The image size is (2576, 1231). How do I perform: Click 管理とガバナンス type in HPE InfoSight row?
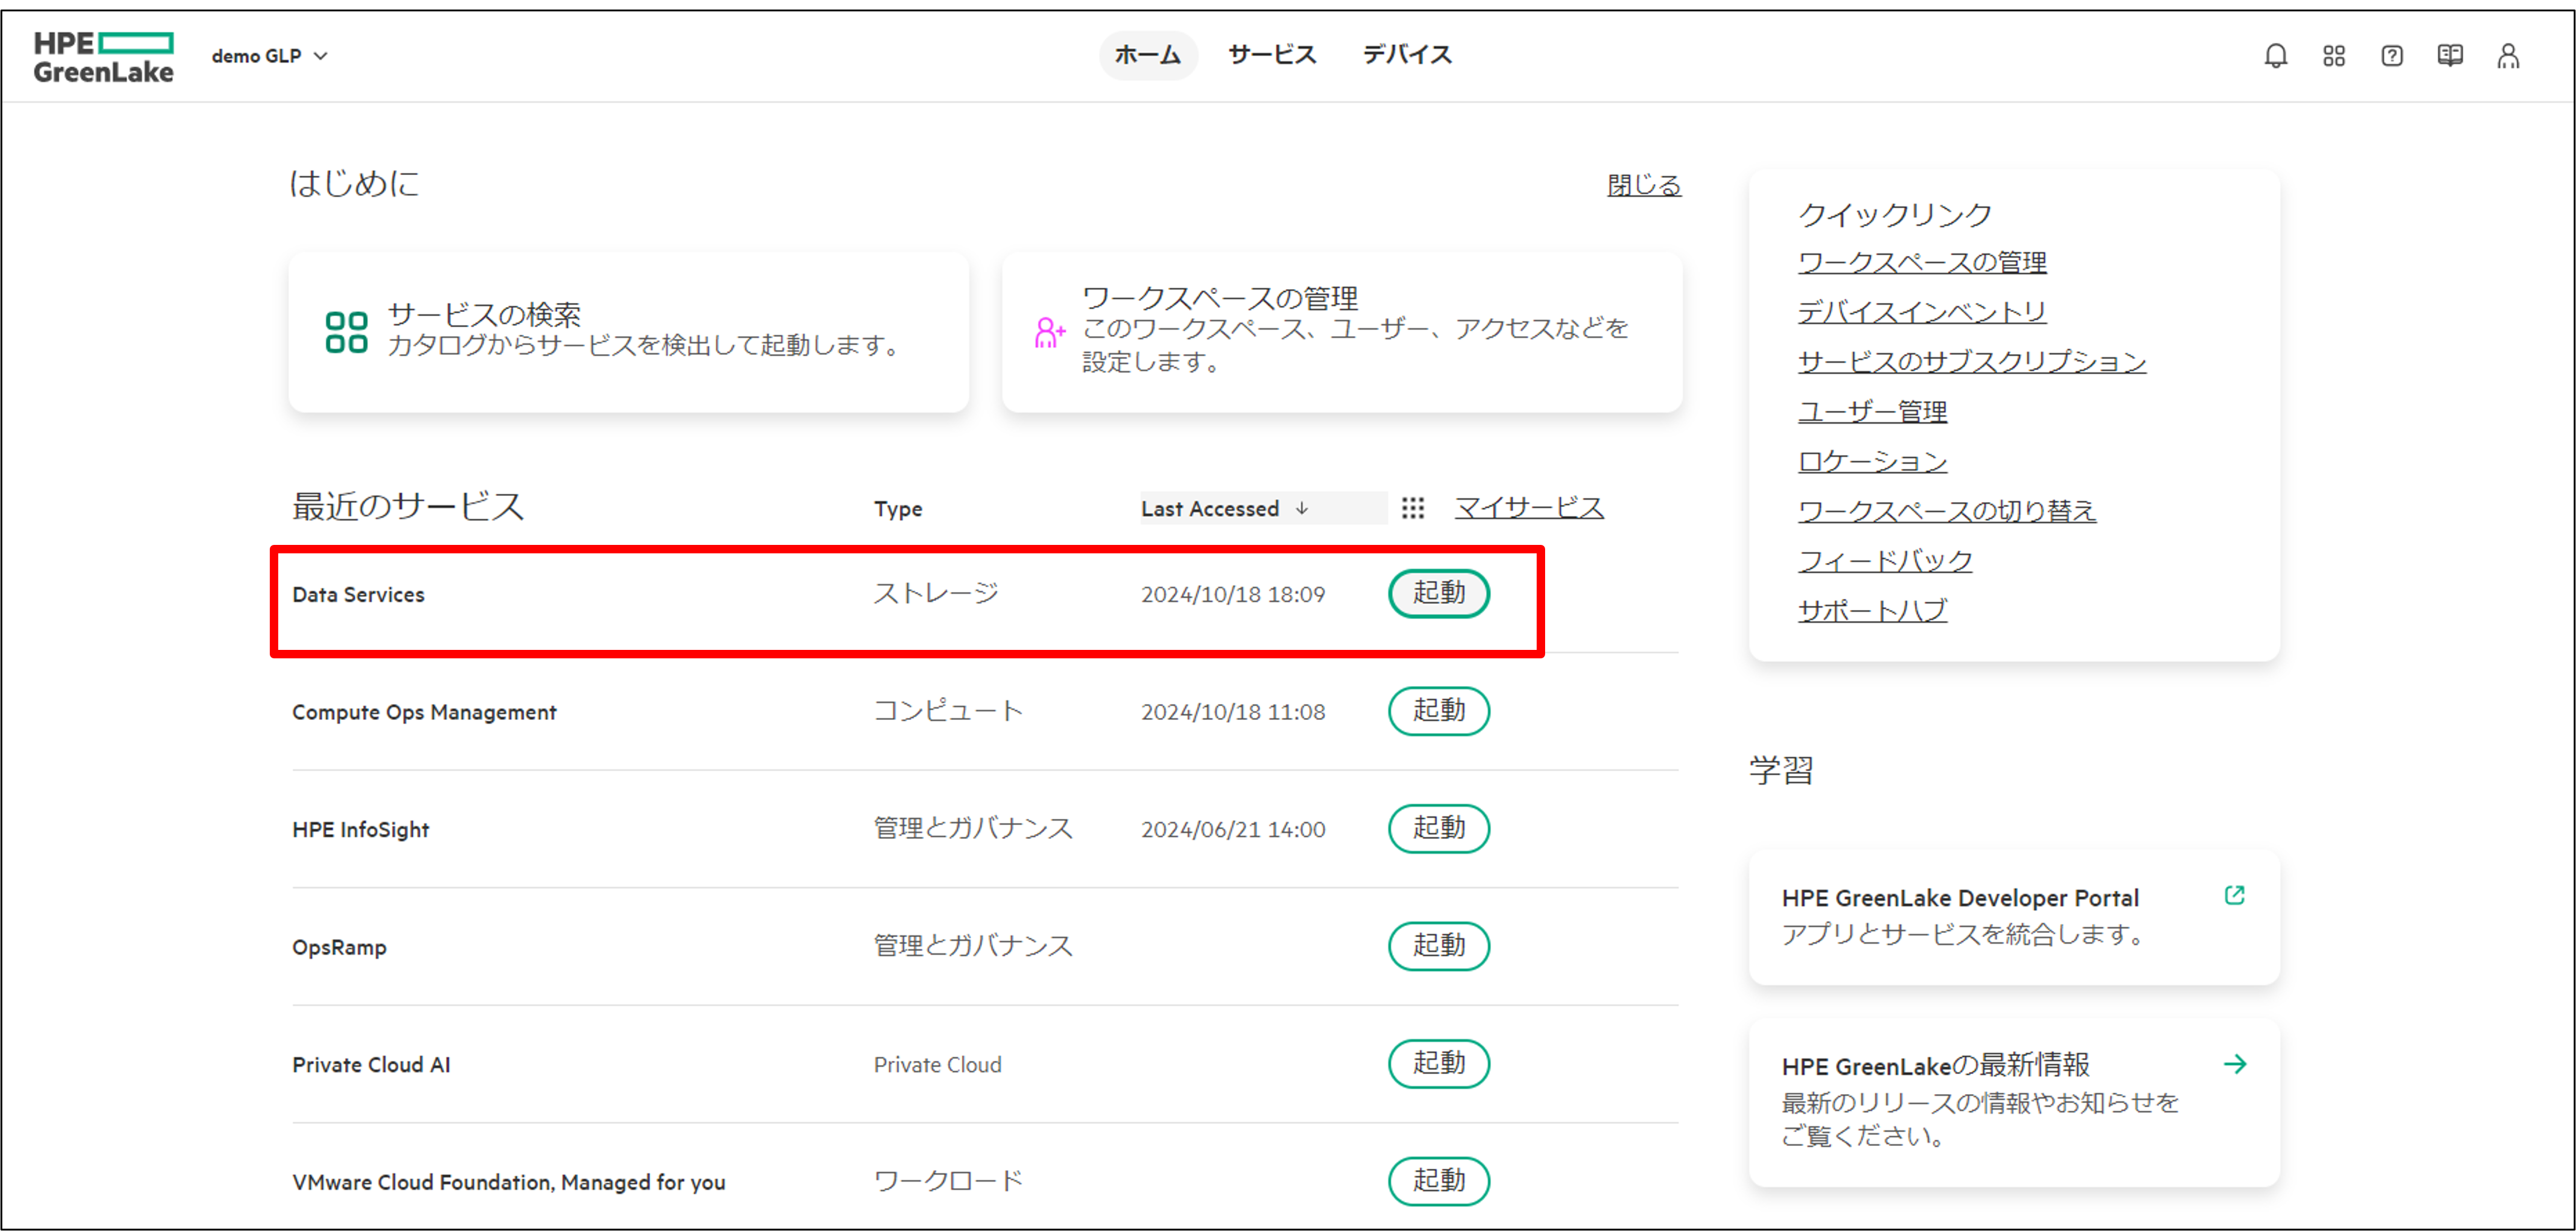[x=972, y=828]
